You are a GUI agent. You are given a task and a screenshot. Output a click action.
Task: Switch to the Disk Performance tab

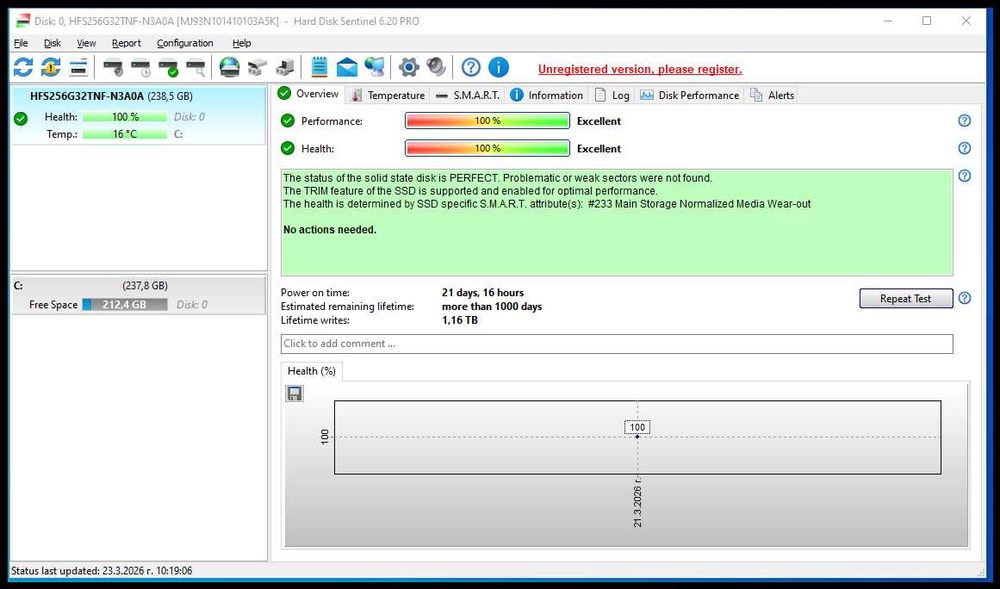point(689,95)
